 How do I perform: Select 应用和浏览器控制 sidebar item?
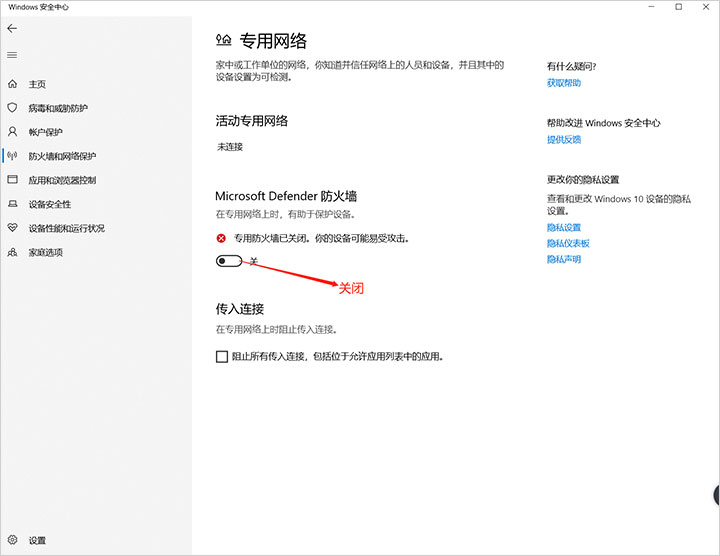click(62, 180)
